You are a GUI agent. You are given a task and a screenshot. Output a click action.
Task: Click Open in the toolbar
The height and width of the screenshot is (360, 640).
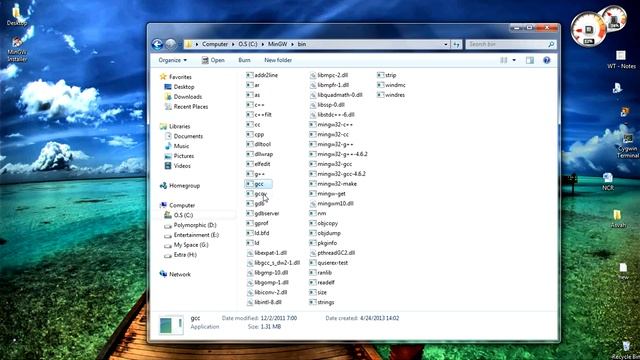(x=213, y=60)
